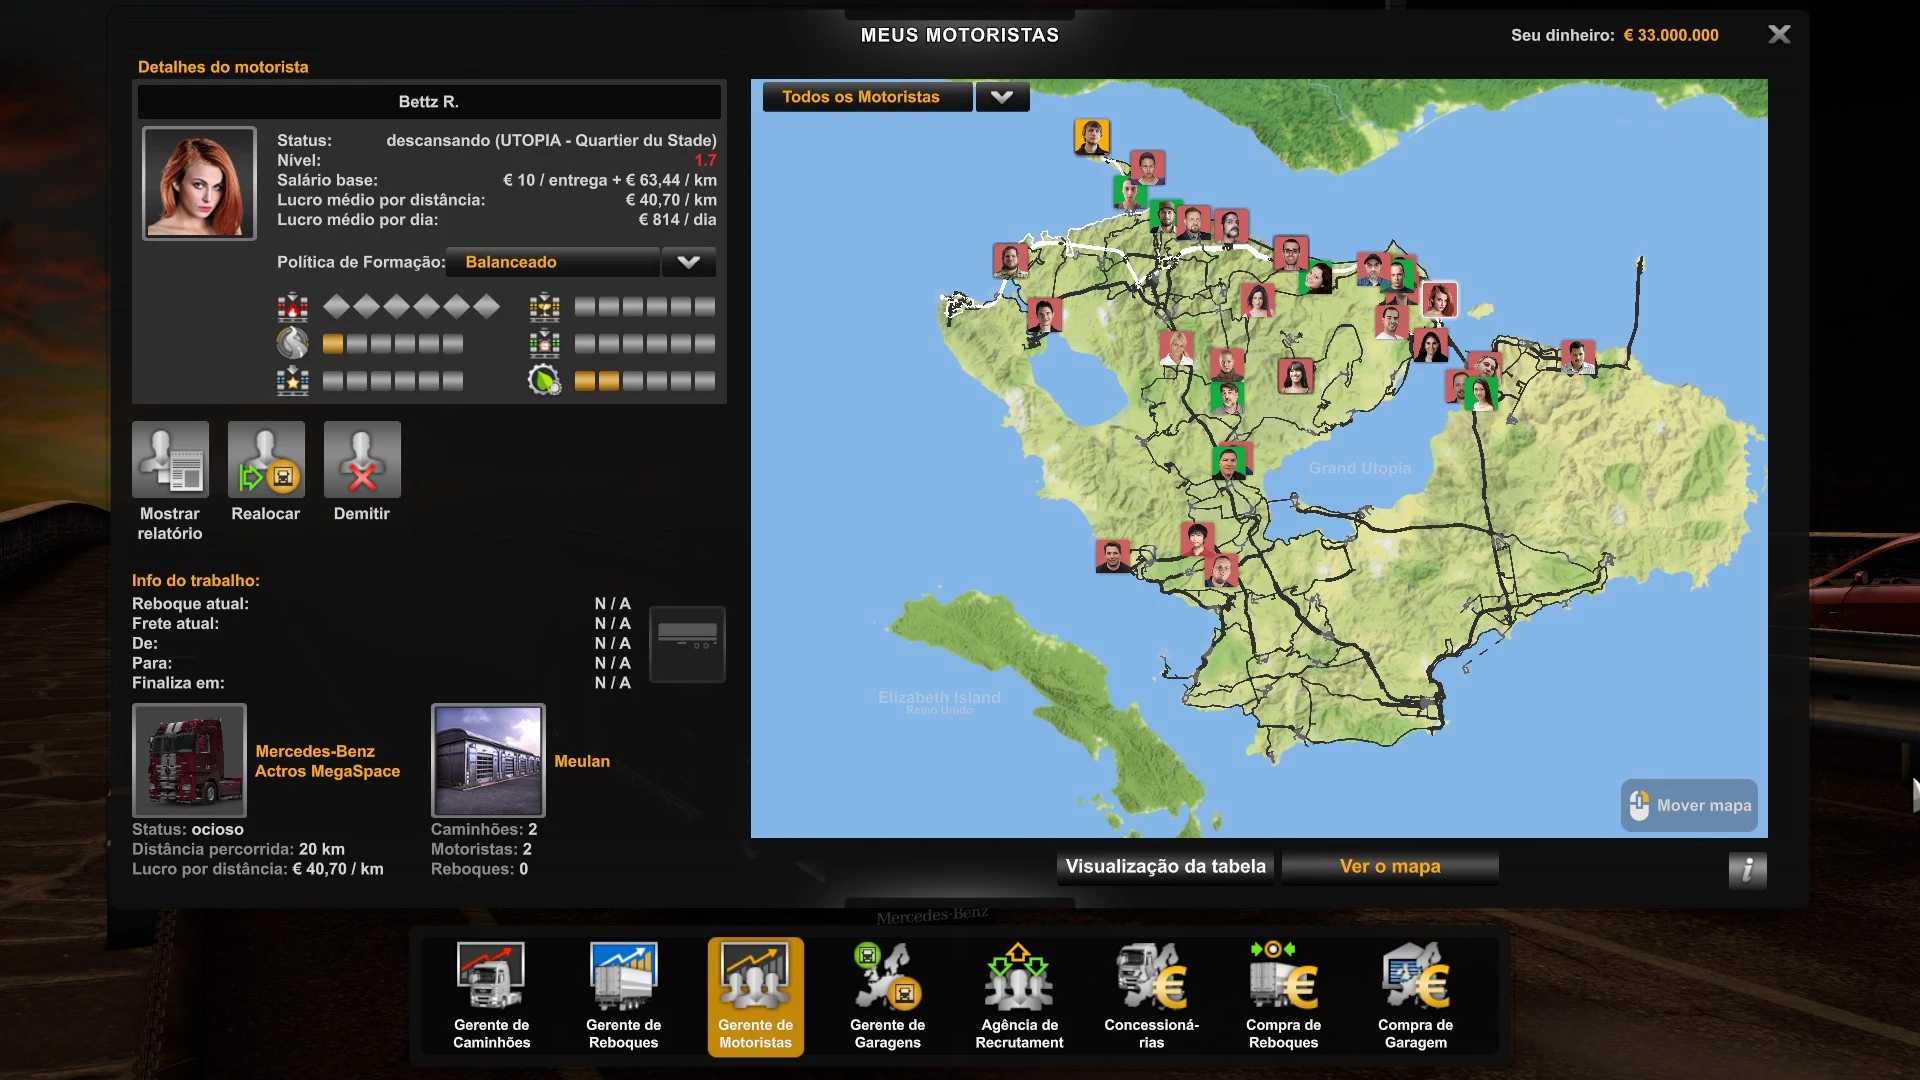Click the Demitir driver icon

362,460
